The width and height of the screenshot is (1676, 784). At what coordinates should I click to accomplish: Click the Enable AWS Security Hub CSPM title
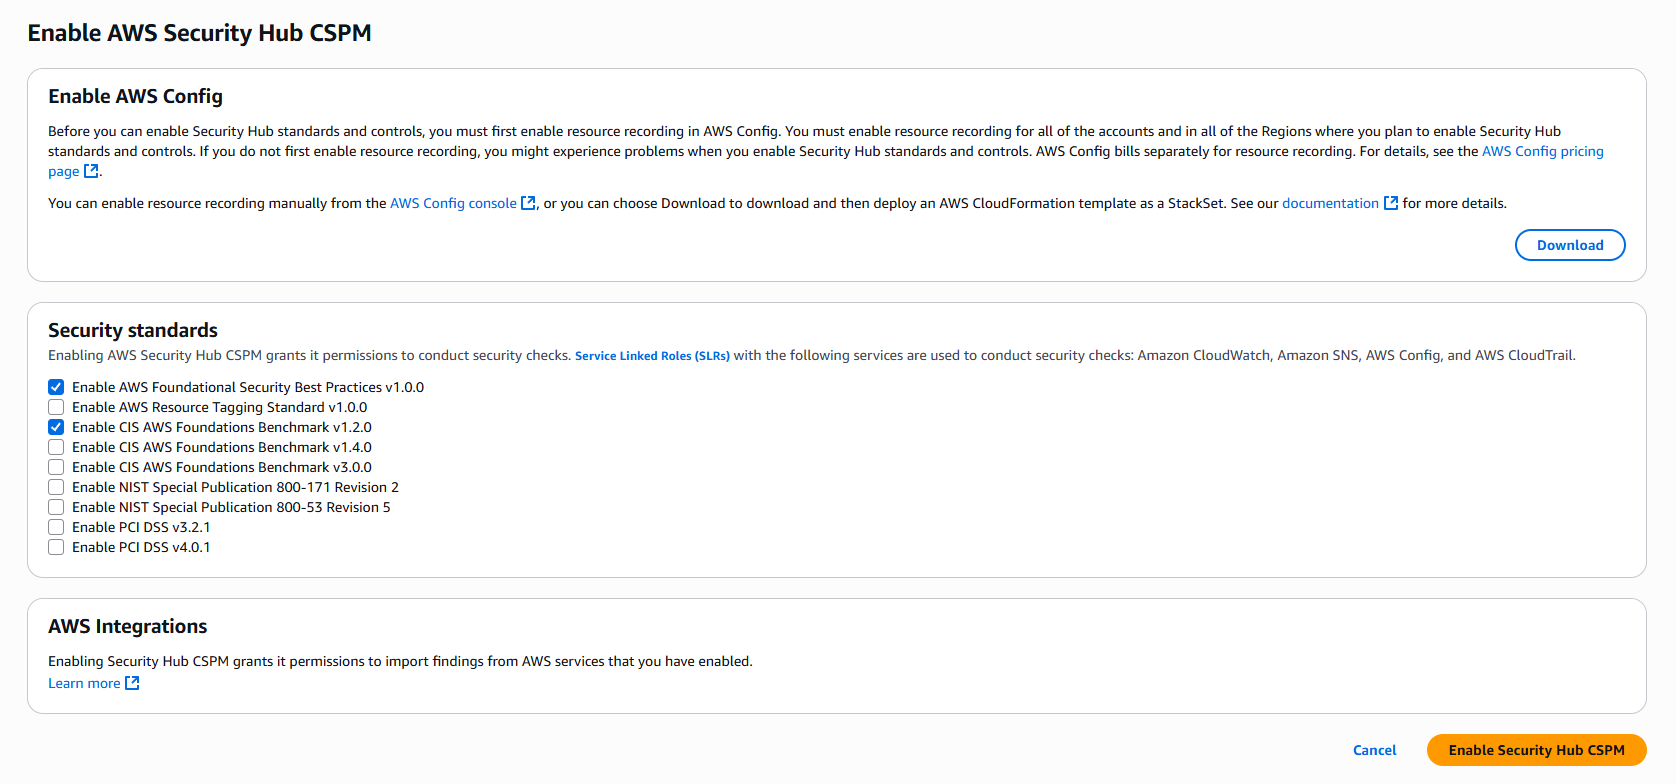click(199, 33)
